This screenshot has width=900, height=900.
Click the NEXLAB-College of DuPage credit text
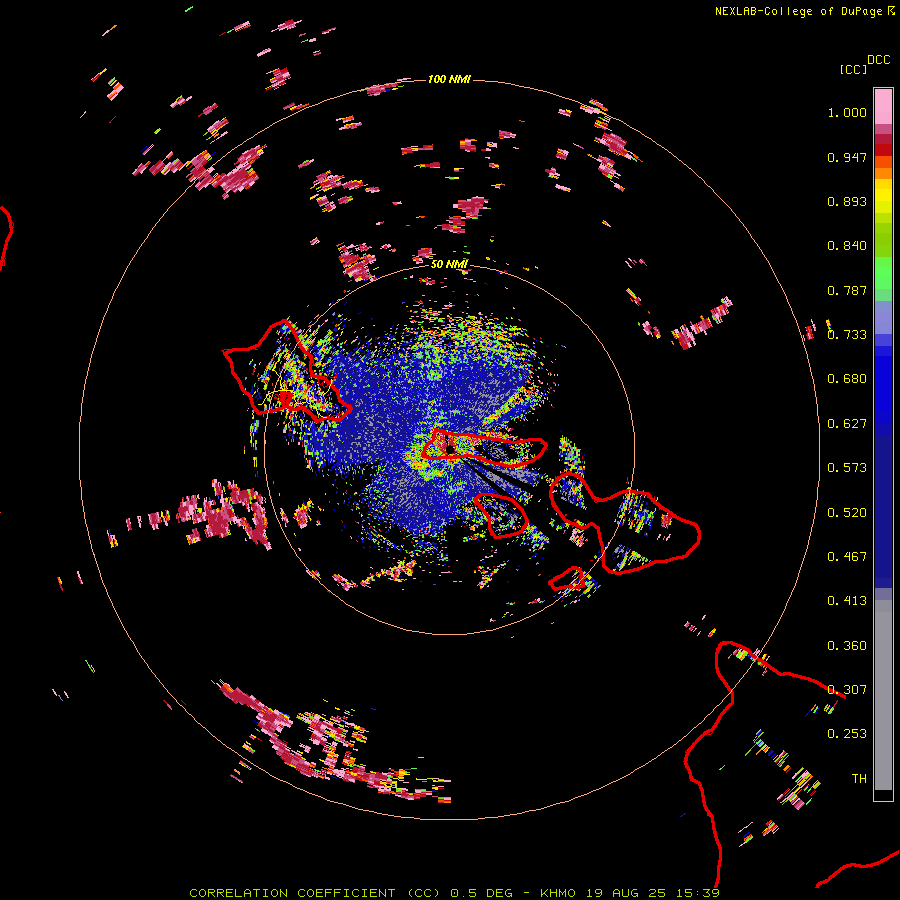tap(798, 11)
